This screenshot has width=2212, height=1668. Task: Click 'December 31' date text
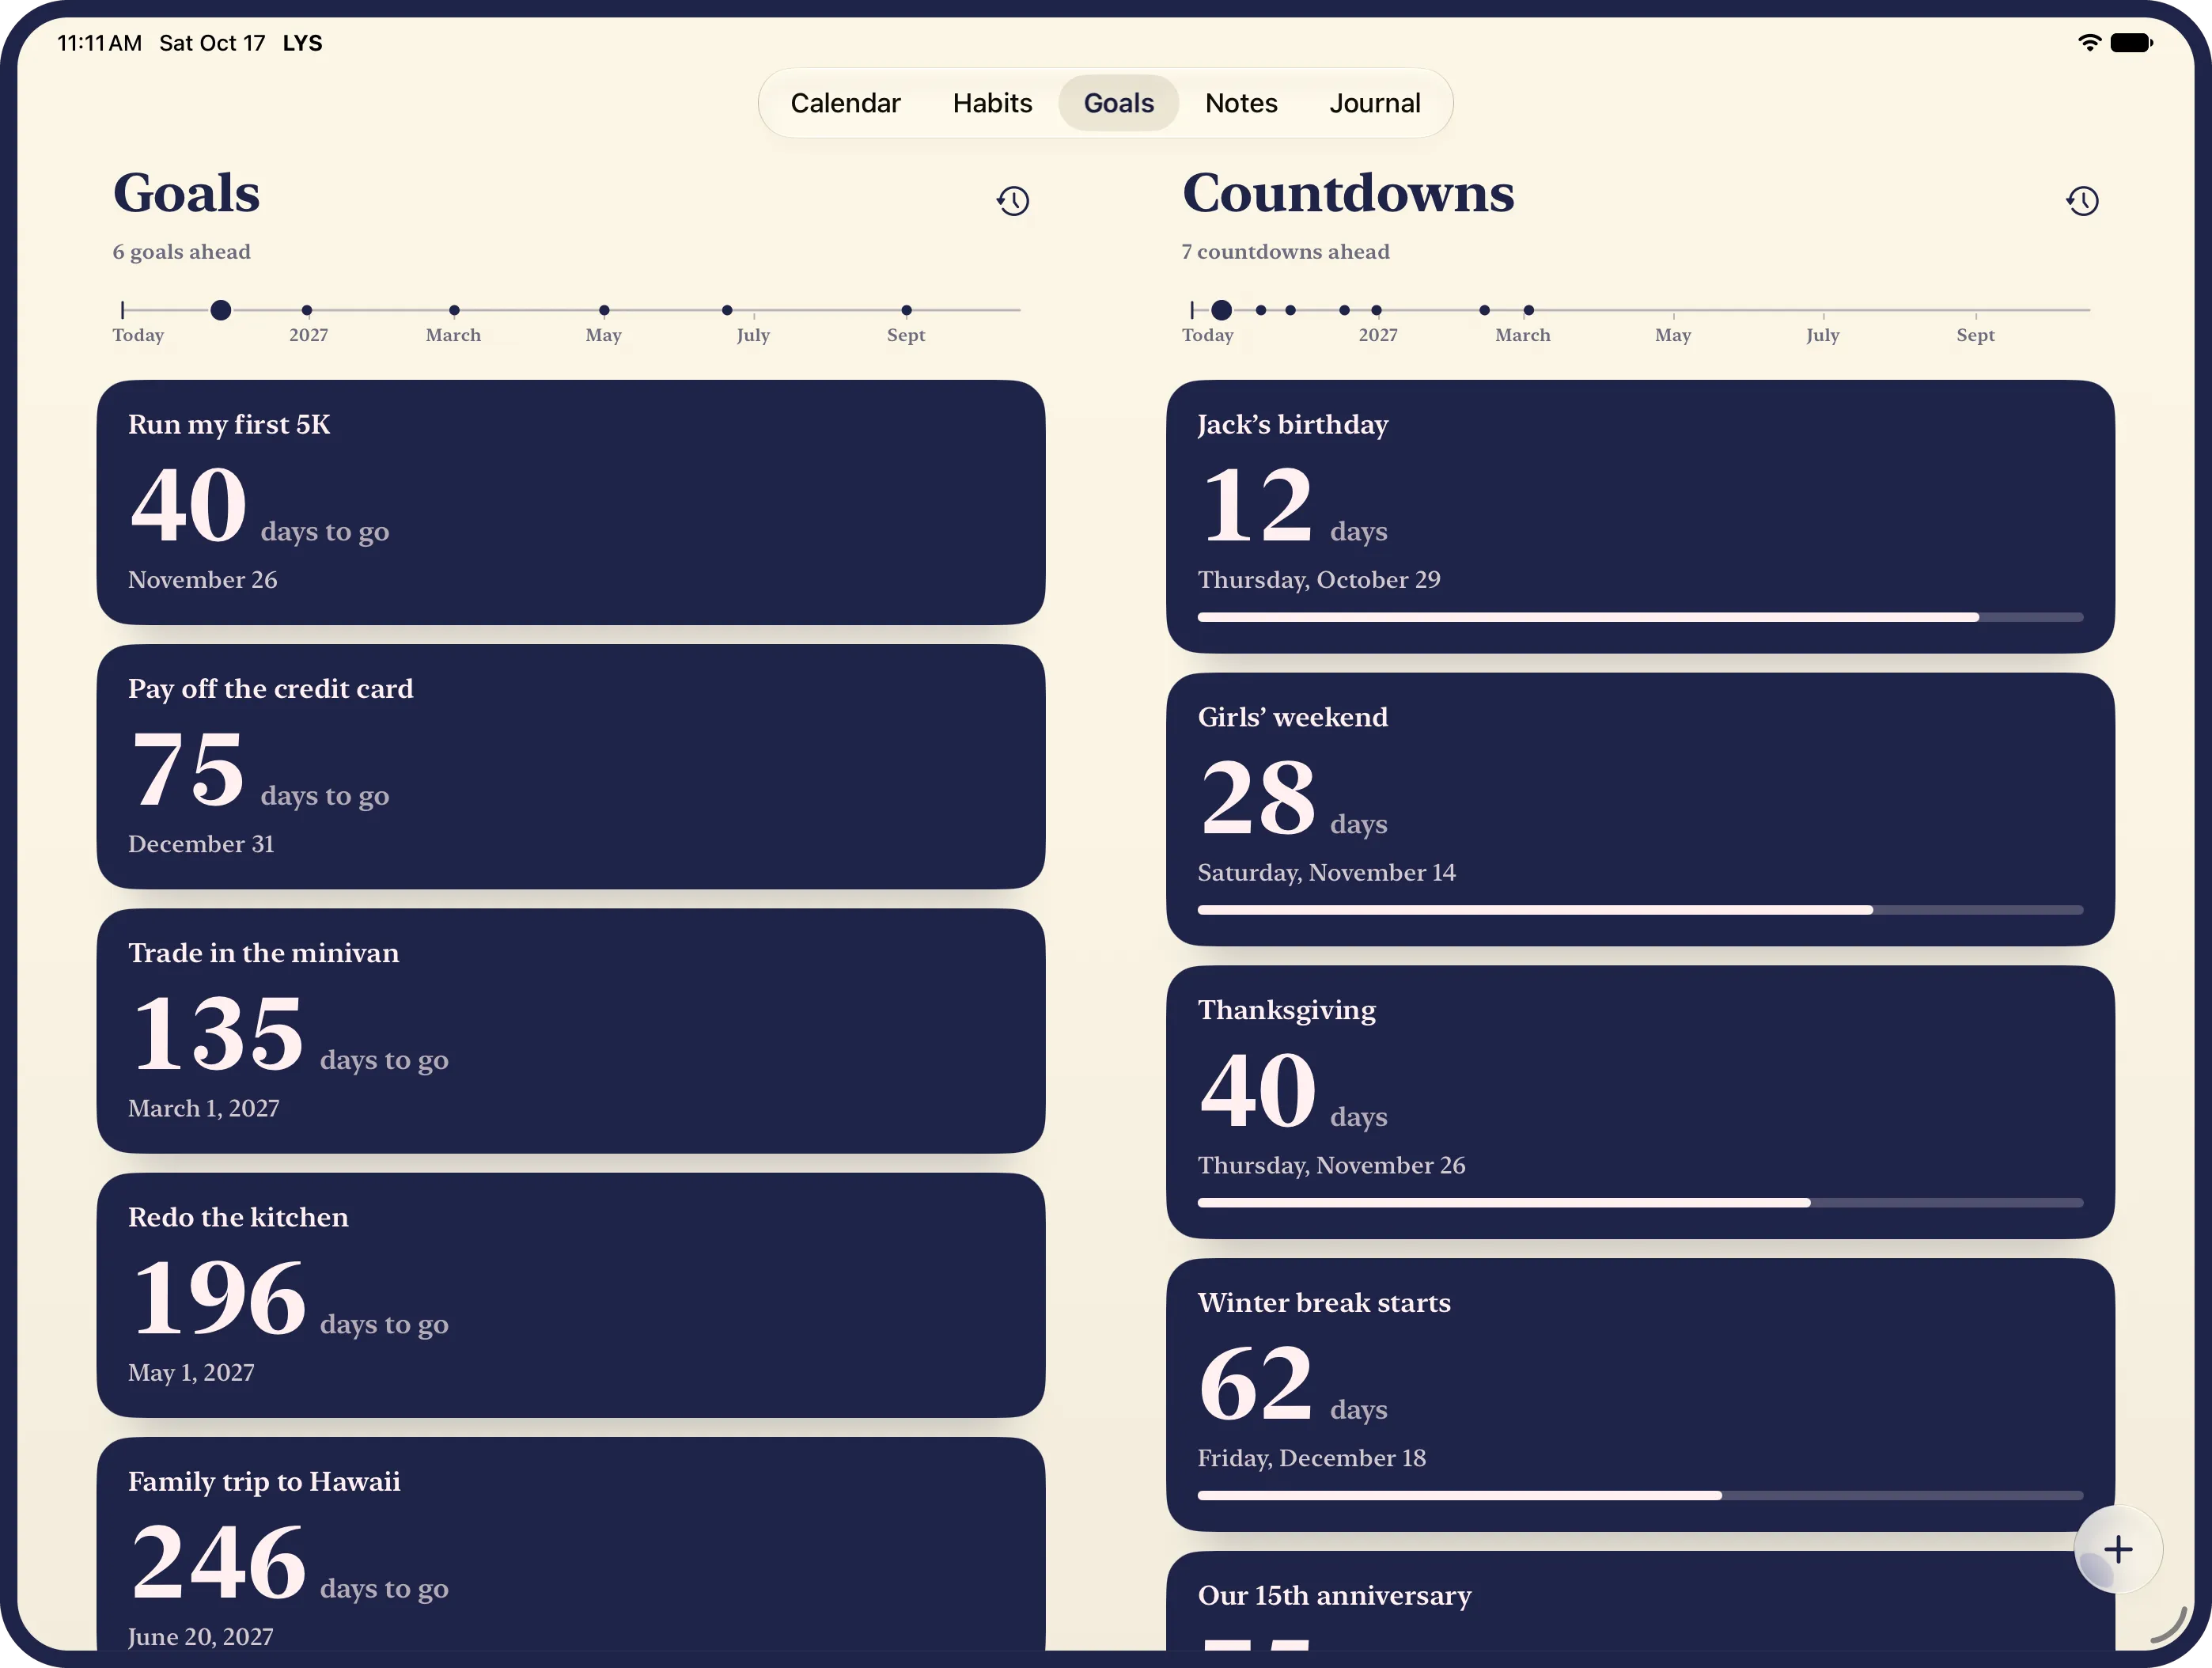(x=201, y=844)
